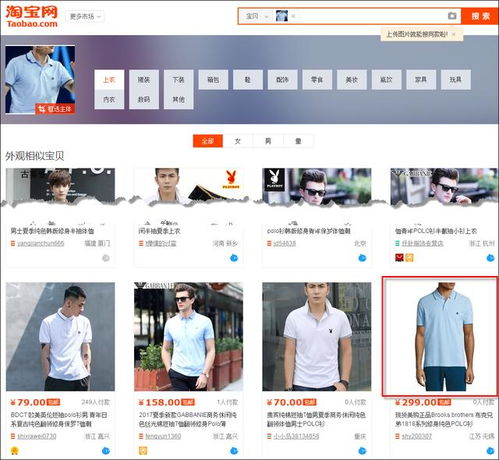This screenshot has width=499, height=460.
Task: Click the shop icon before shixiawei0730
Action: tap(13, 436)
